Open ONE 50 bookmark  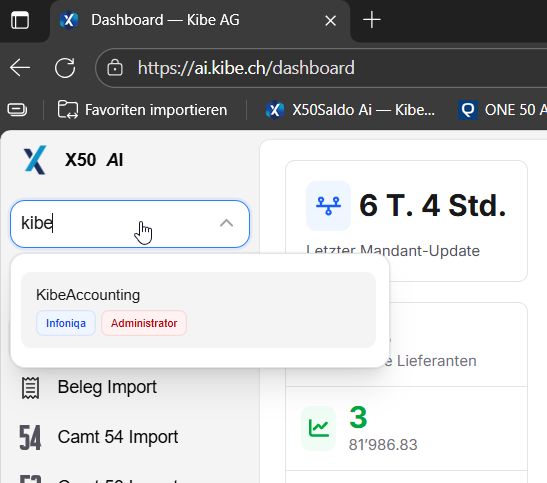pos(502,110)
